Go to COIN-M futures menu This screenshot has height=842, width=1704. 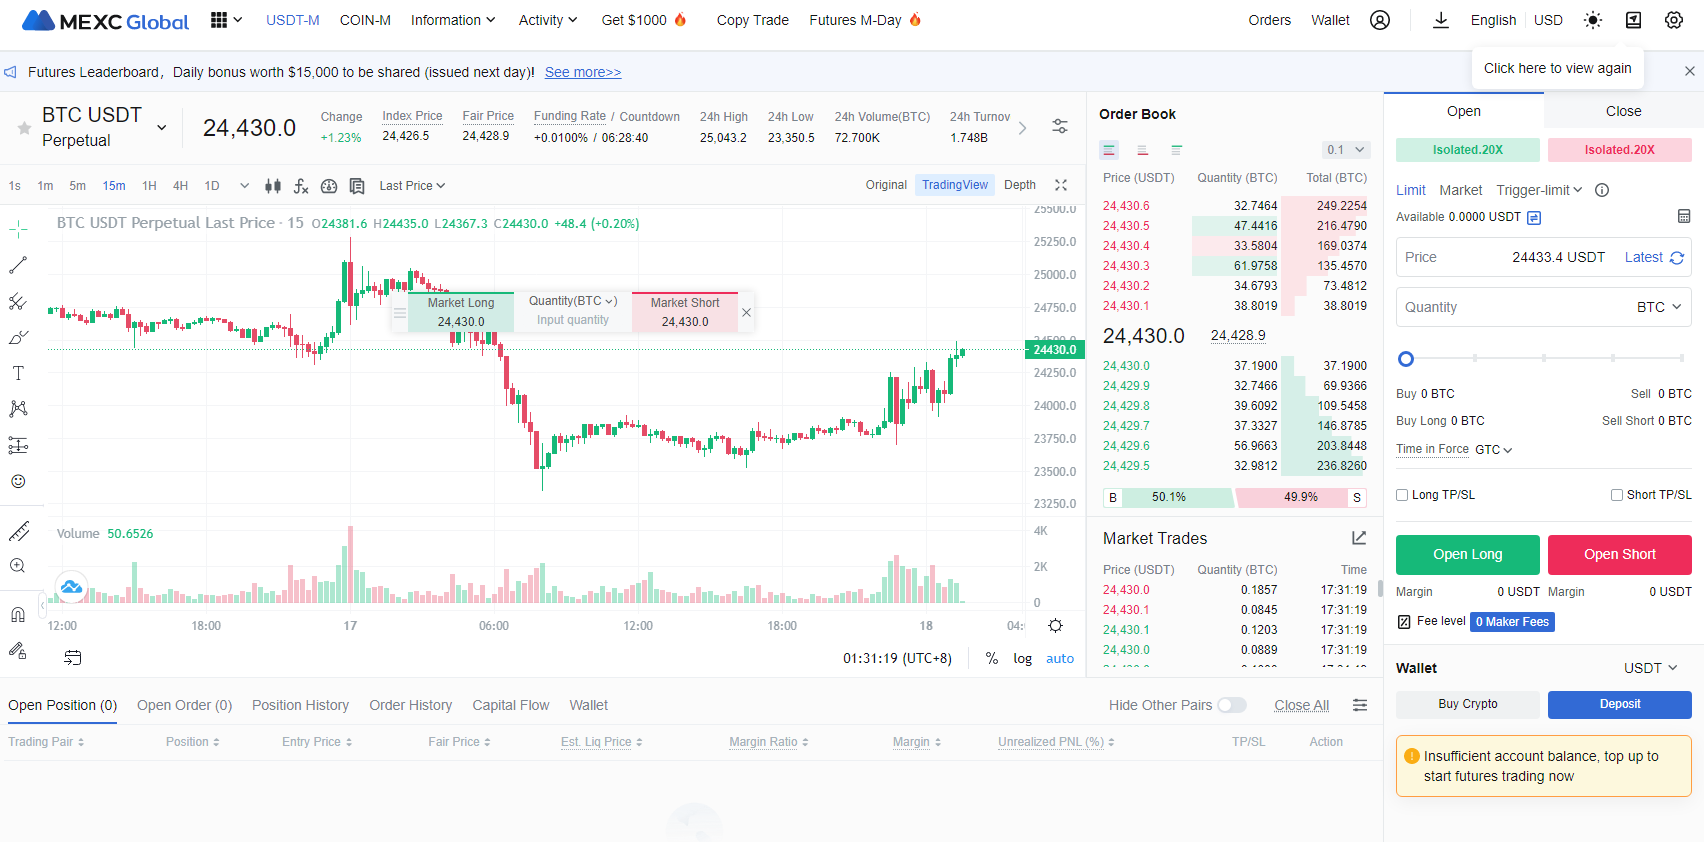(365, 20)
